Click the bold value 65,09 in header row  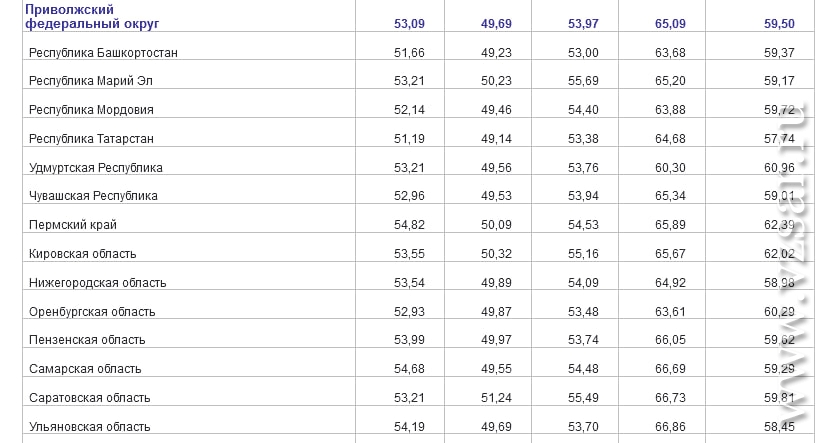pos(670,24)
